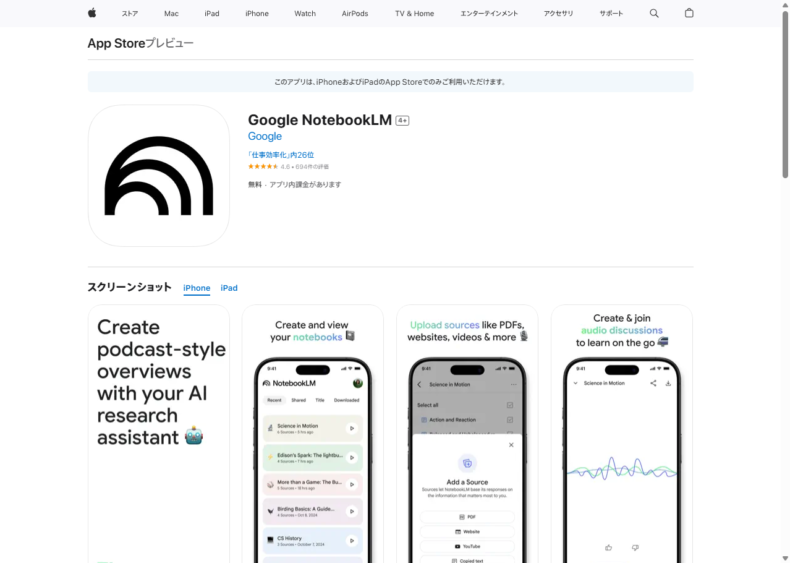Open the Google developer link
Screen dimensions: 790x563
tap(265, 136)
